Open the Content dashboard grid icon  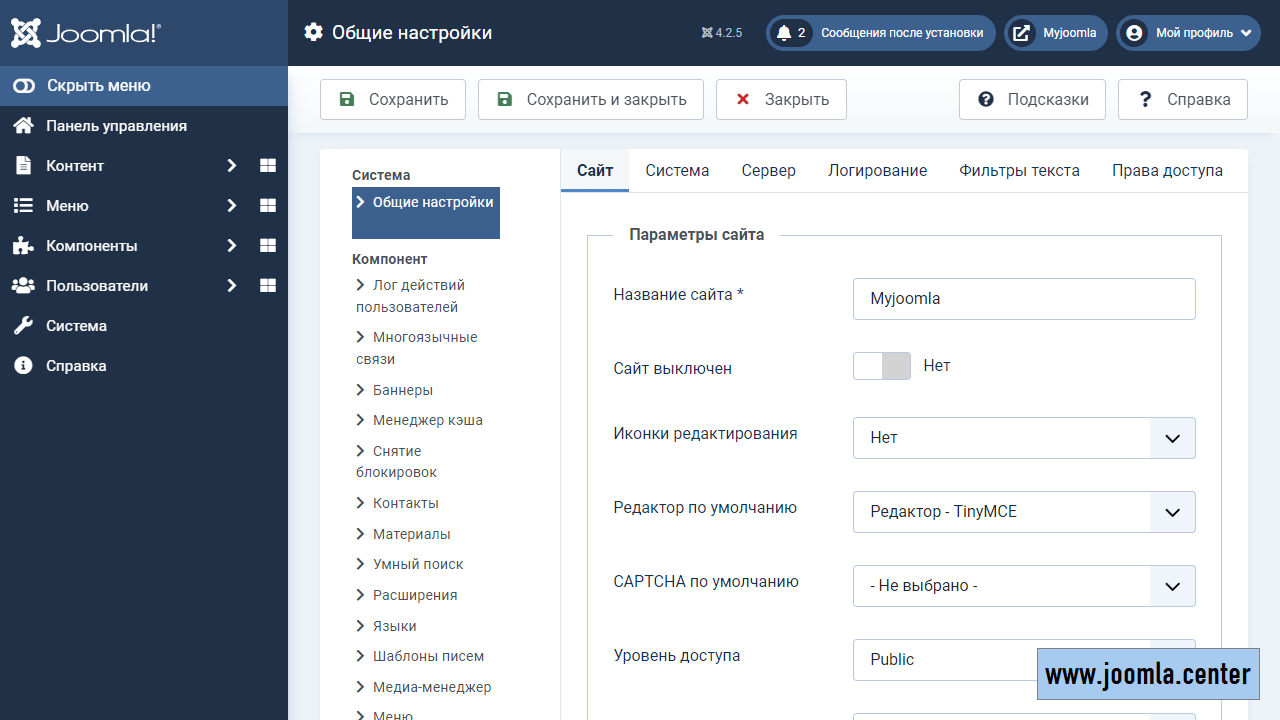(268, 166)
